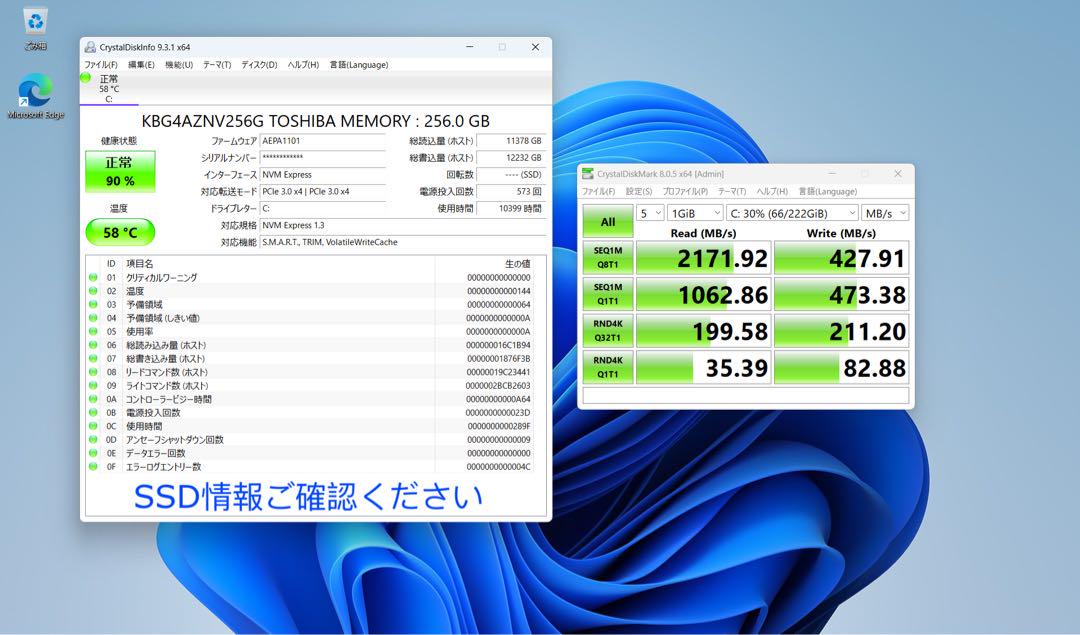Open 言語(Language) menu in CrystalDiskInfo

click(359, 65)
